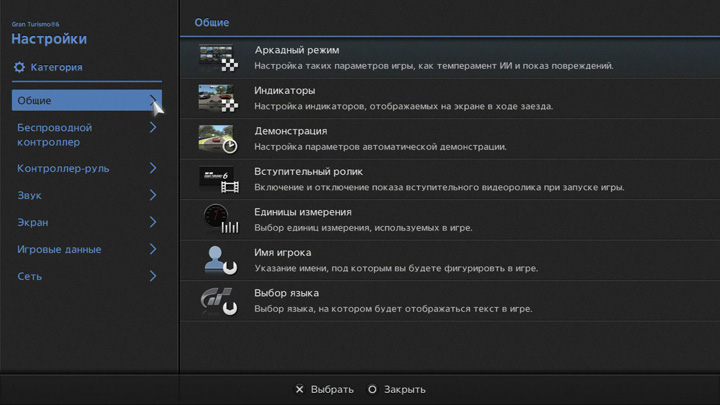Image resolution: width=720 pixels, height=405 pixels.
Task: Open Аркадный режим settings entry
Action: (x=297, y=50)
